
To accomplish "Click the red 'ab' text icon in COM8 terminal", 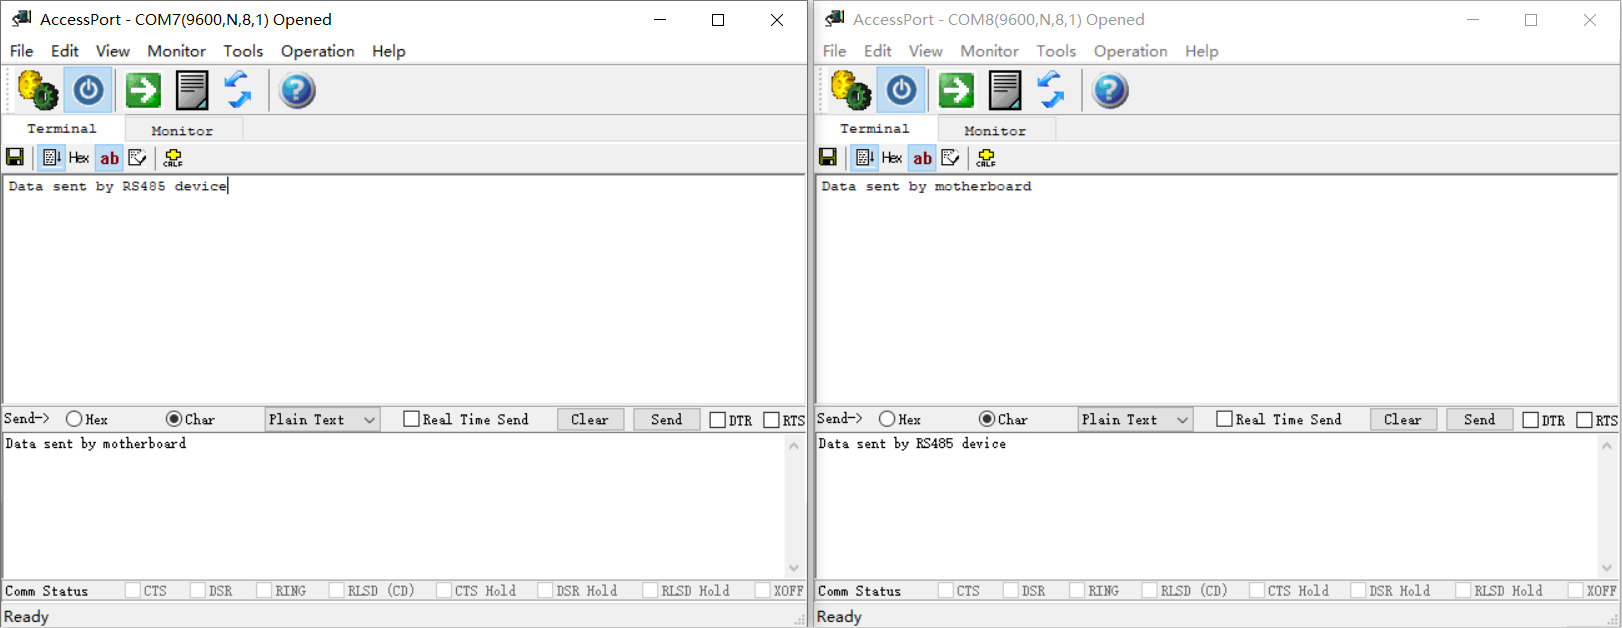I will click(922, 157).
